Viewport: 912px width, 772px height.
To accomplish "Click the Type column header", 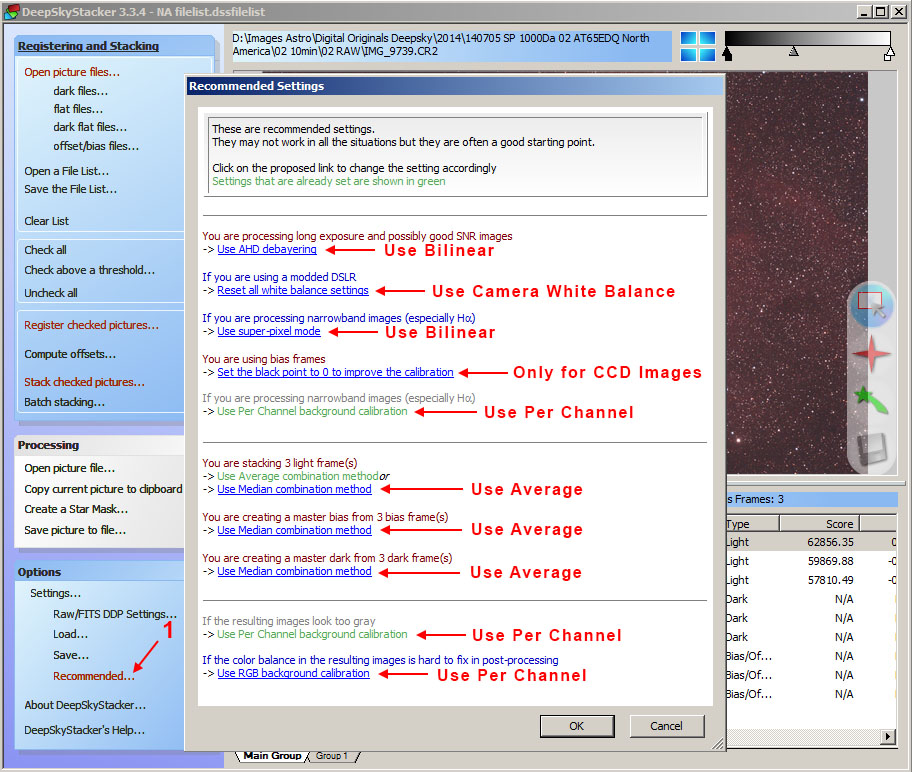I will [753, 524].
